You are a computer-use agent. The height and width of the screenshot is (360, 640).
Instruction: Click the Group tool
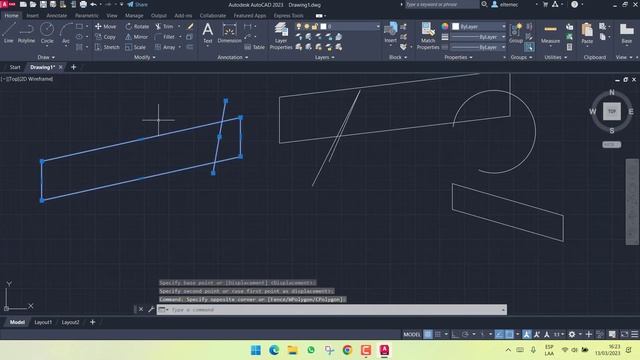point(516,33)
